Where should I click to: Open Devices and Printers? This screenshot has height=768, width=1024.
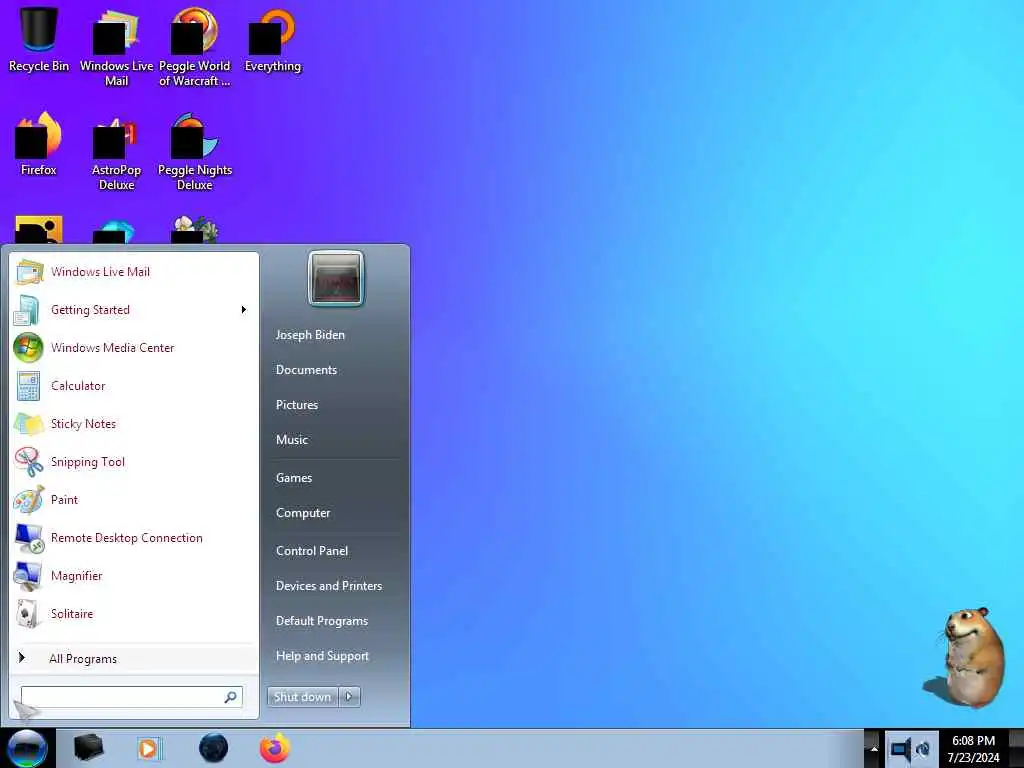(329, 586)
